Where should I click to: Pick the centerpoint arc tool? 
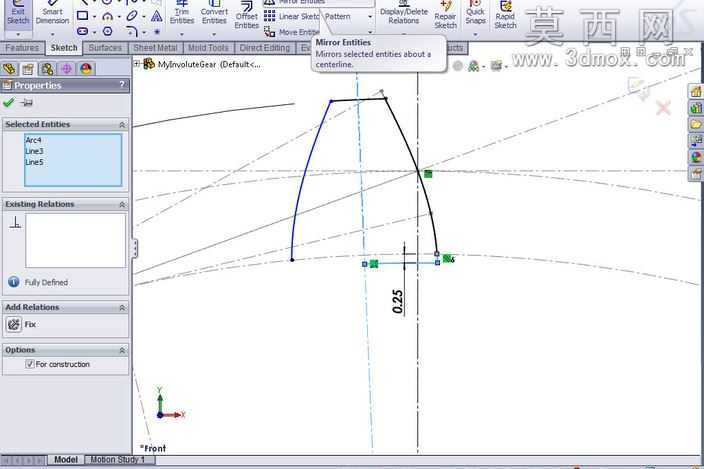click(108, 17)
